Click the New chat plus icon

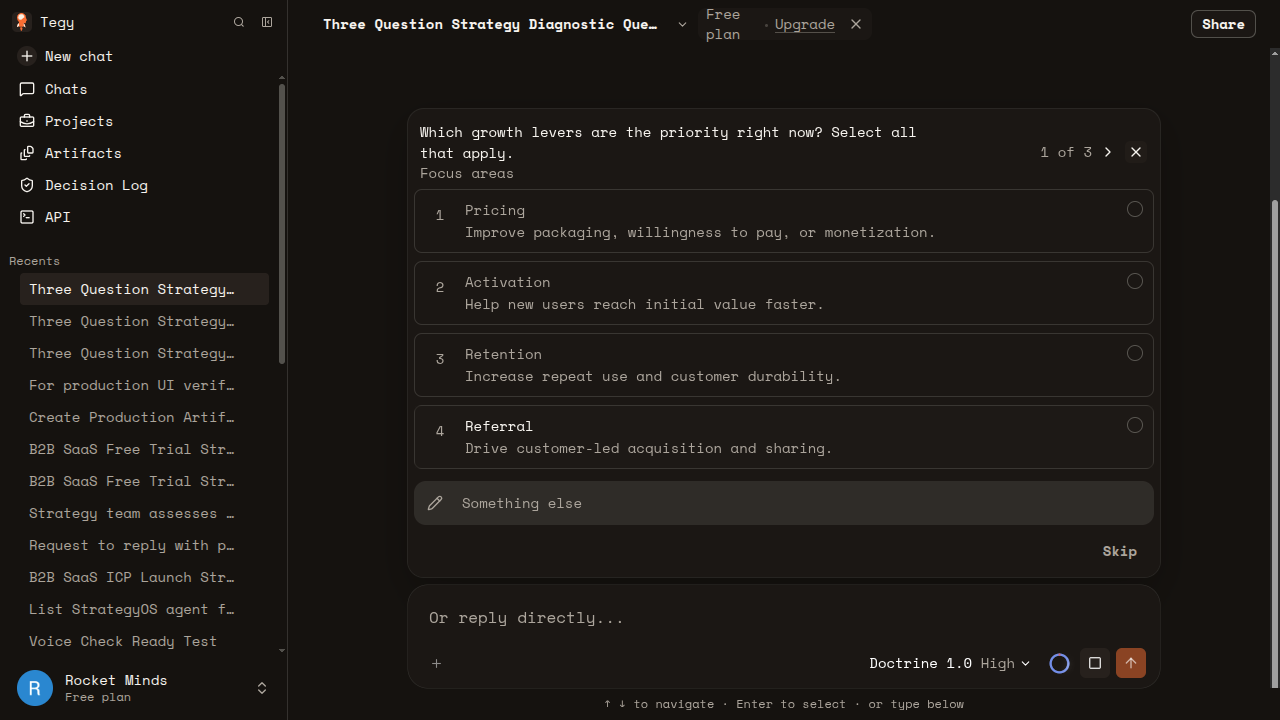[x=27, y=56]
